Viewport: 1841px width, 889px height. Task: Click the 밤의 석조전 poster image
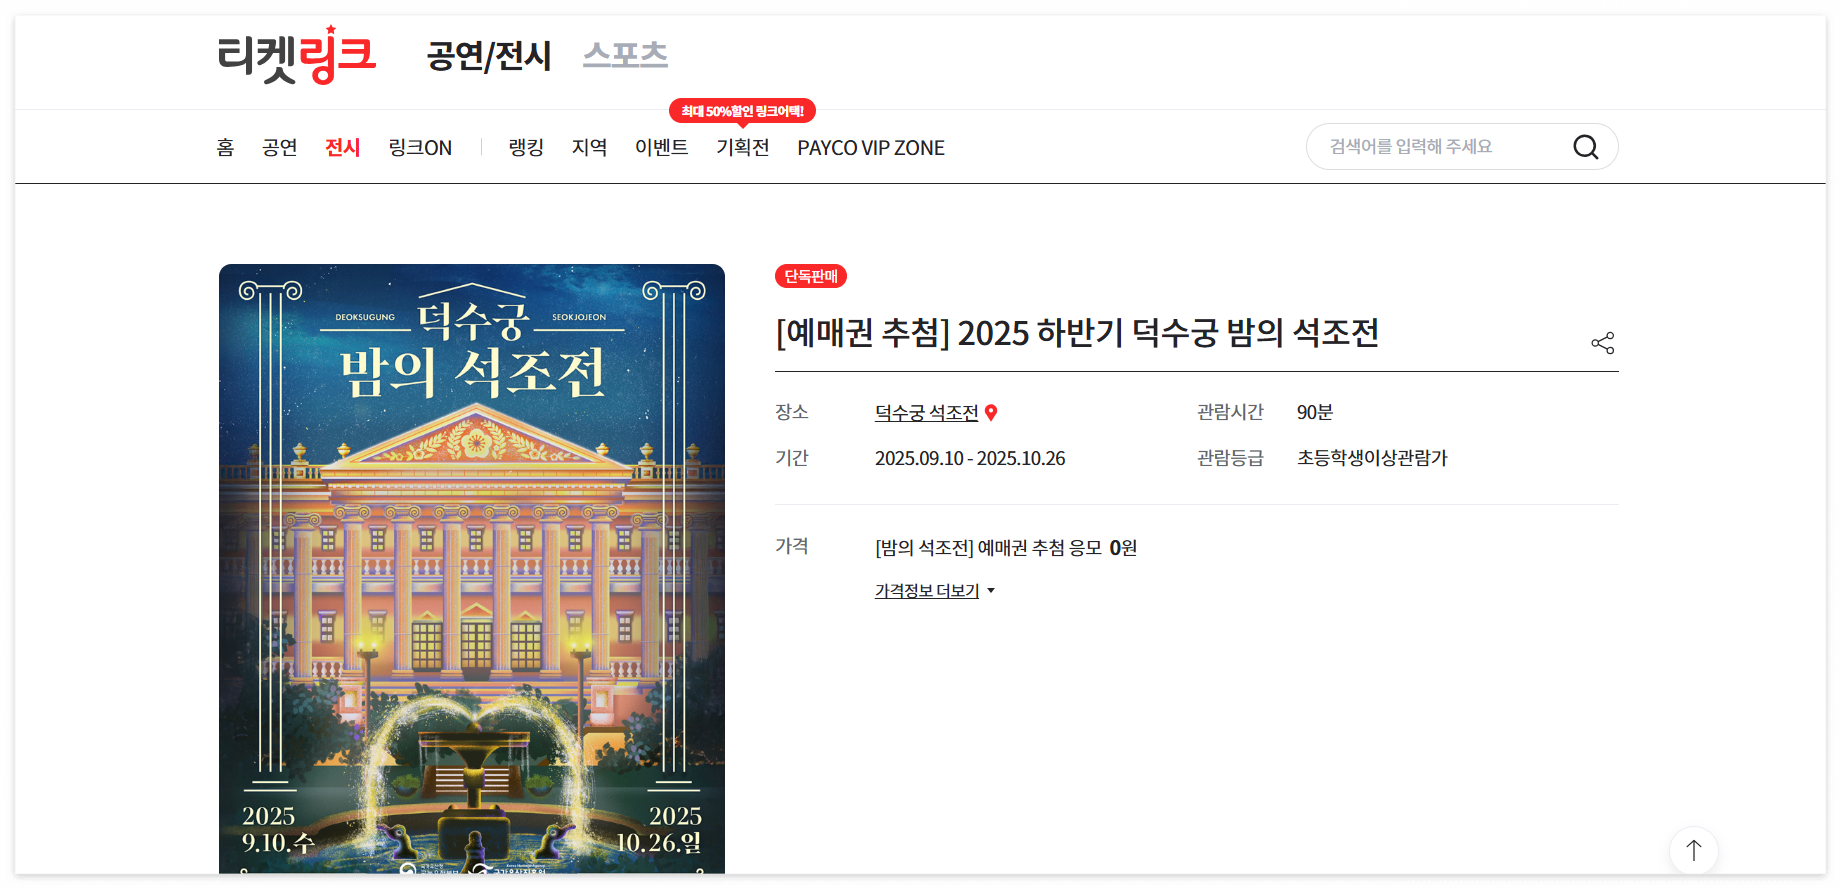472,569
